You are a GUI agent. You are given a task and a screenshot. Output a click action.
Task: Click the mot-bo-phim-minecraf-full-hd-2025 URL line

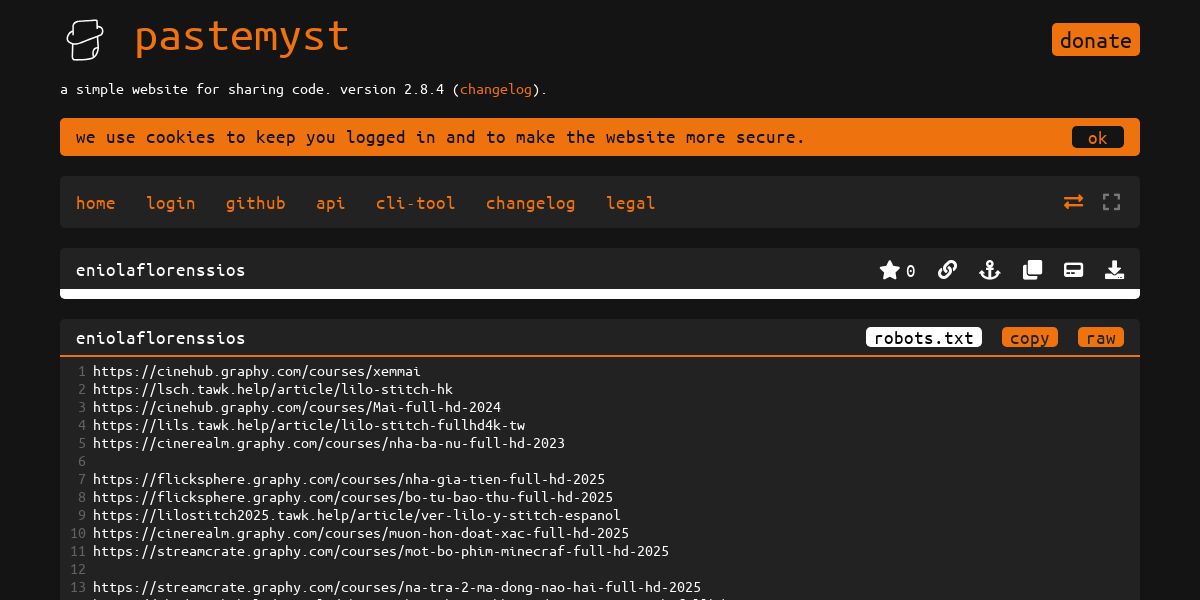click(381, 551)
